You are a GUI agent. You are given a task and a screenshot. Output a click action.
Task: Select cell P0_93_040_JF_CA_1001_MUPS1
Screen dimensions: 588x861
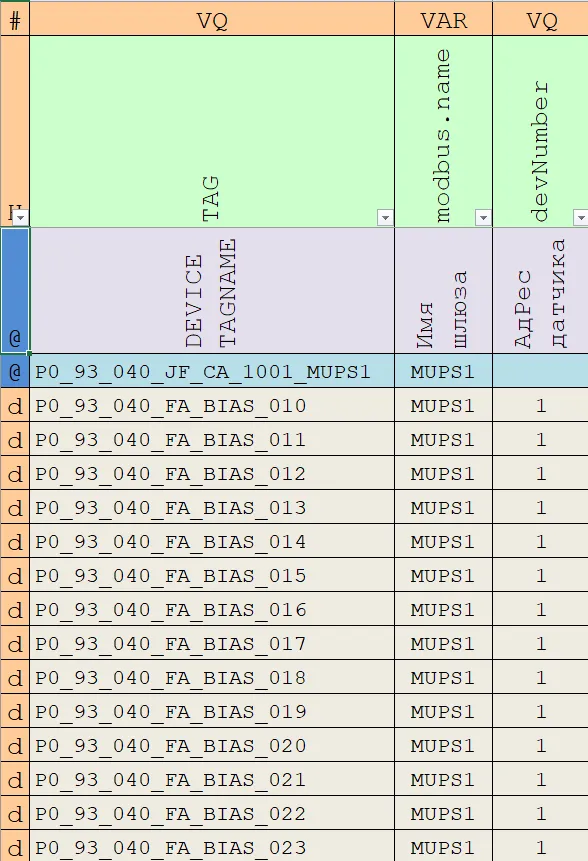pos(212,372)
